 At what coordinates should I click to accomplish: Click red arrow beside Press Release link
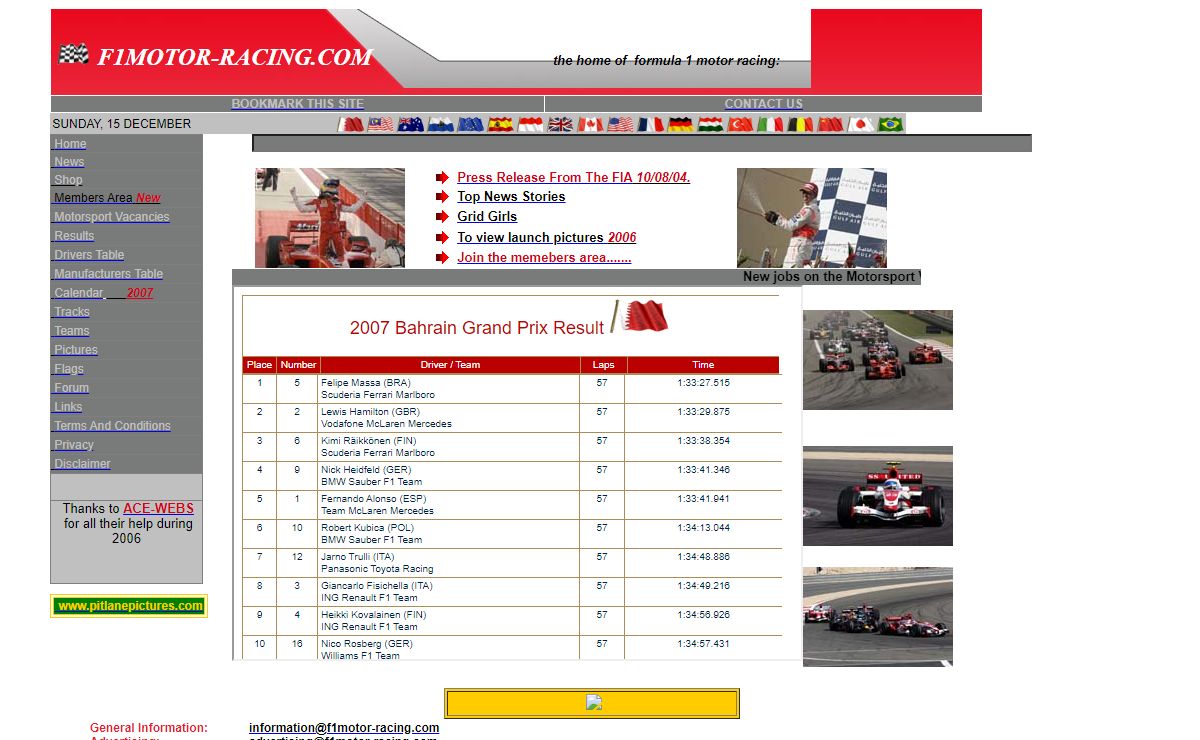tap(442, 178)
